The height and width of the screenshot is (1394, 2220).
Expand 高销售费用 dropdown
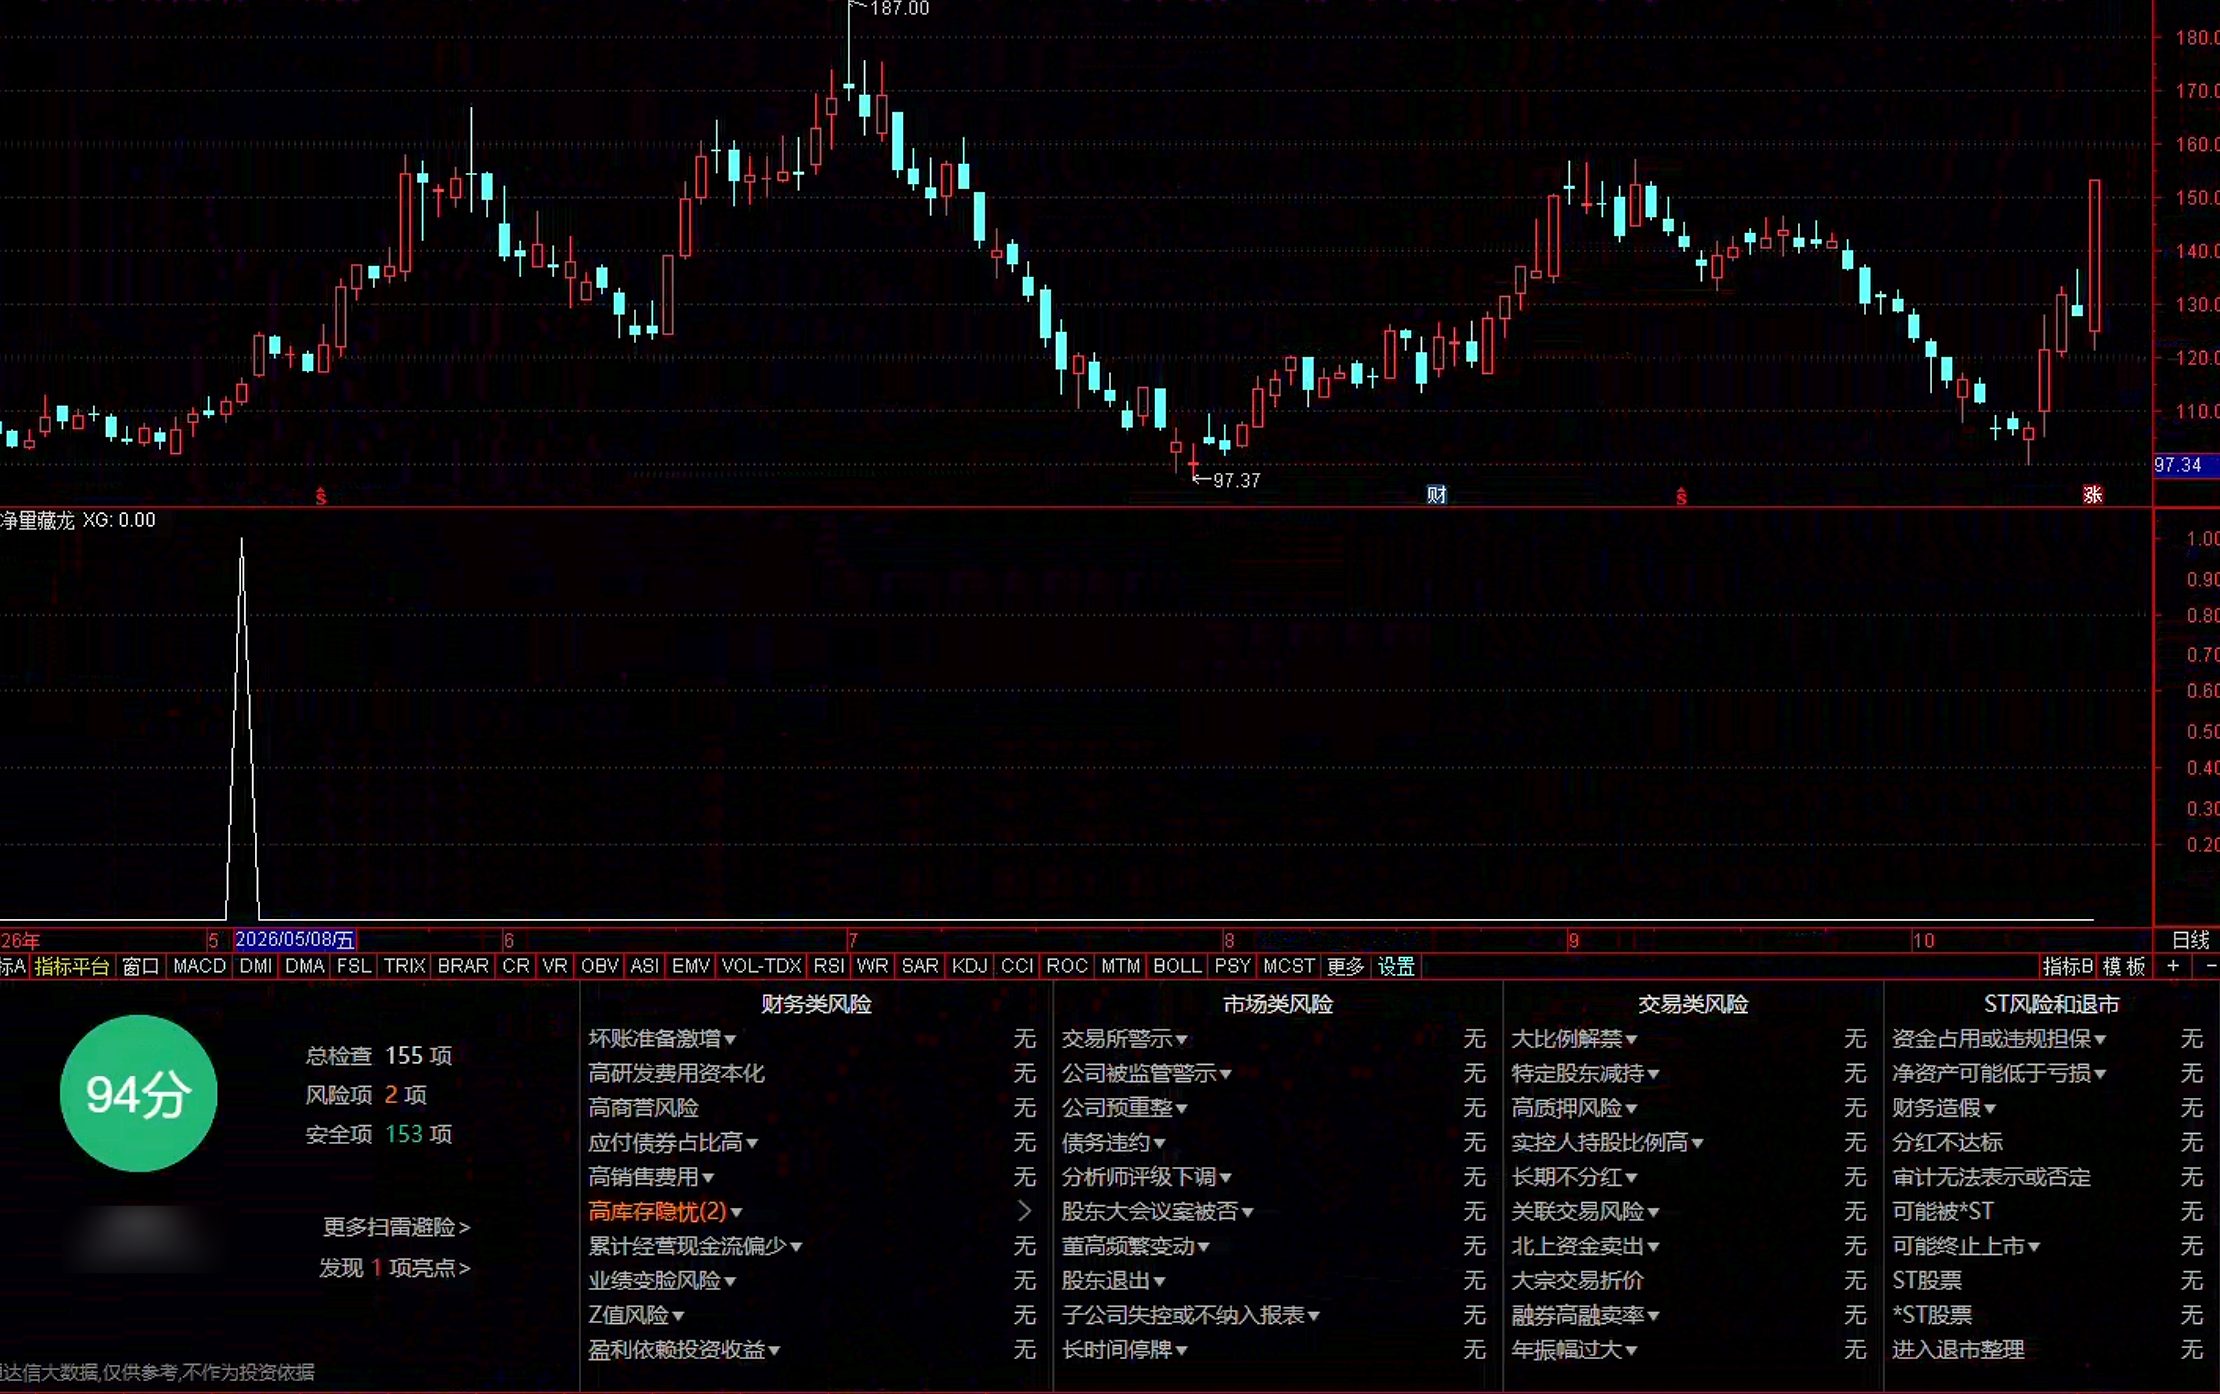[x=651, y=1177]
